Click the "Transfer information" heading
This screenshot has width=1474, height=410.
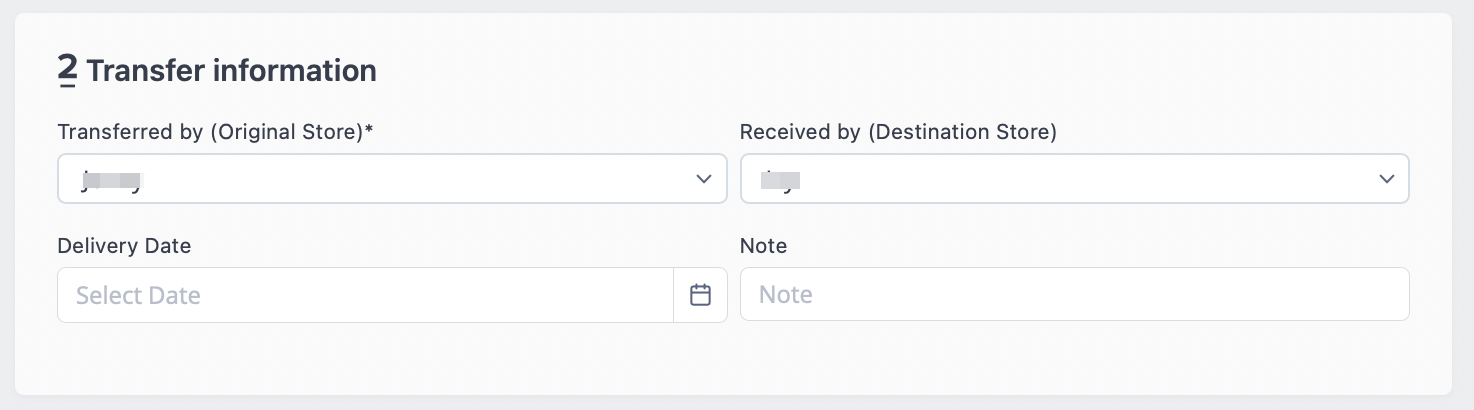click(x=231, y=71)
